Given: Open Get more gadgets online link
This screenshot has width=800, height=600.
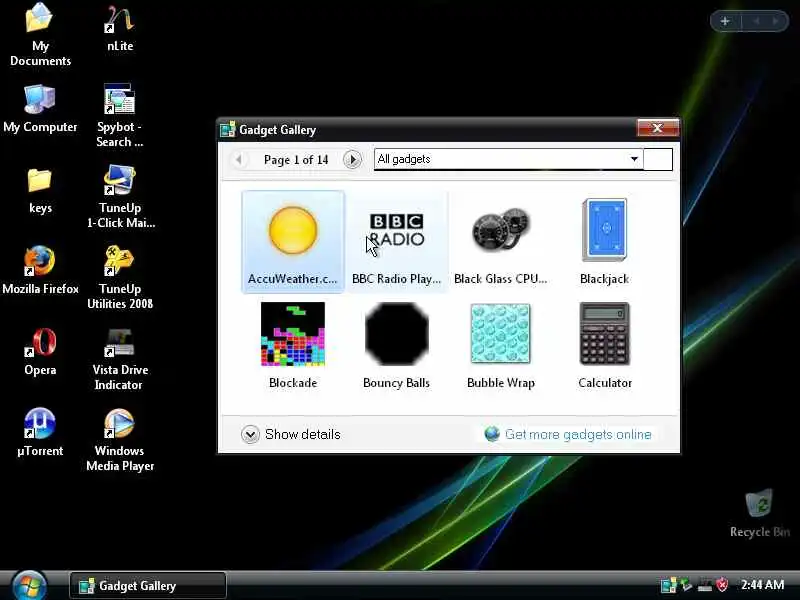Looking at the screenshot, I should pos(568,434).
